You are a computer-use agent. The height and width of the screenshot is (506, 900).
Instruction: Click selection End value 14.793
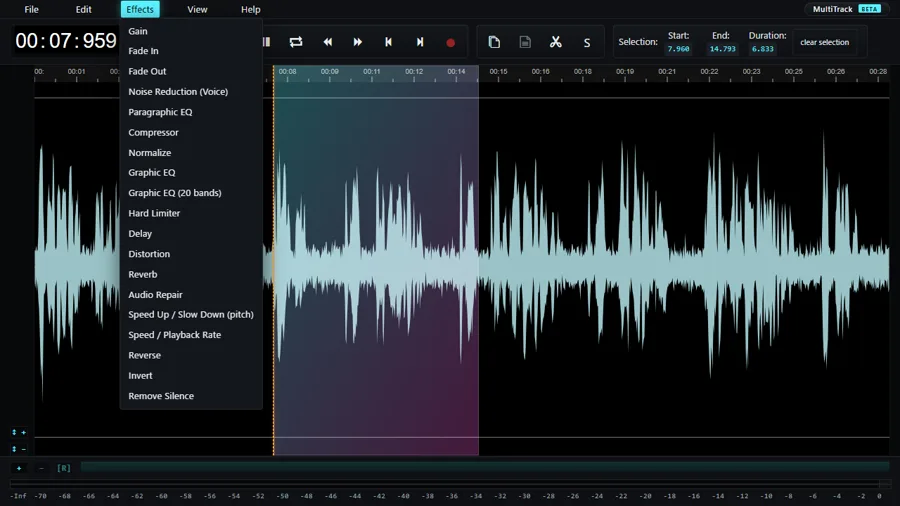pos(722,49)
